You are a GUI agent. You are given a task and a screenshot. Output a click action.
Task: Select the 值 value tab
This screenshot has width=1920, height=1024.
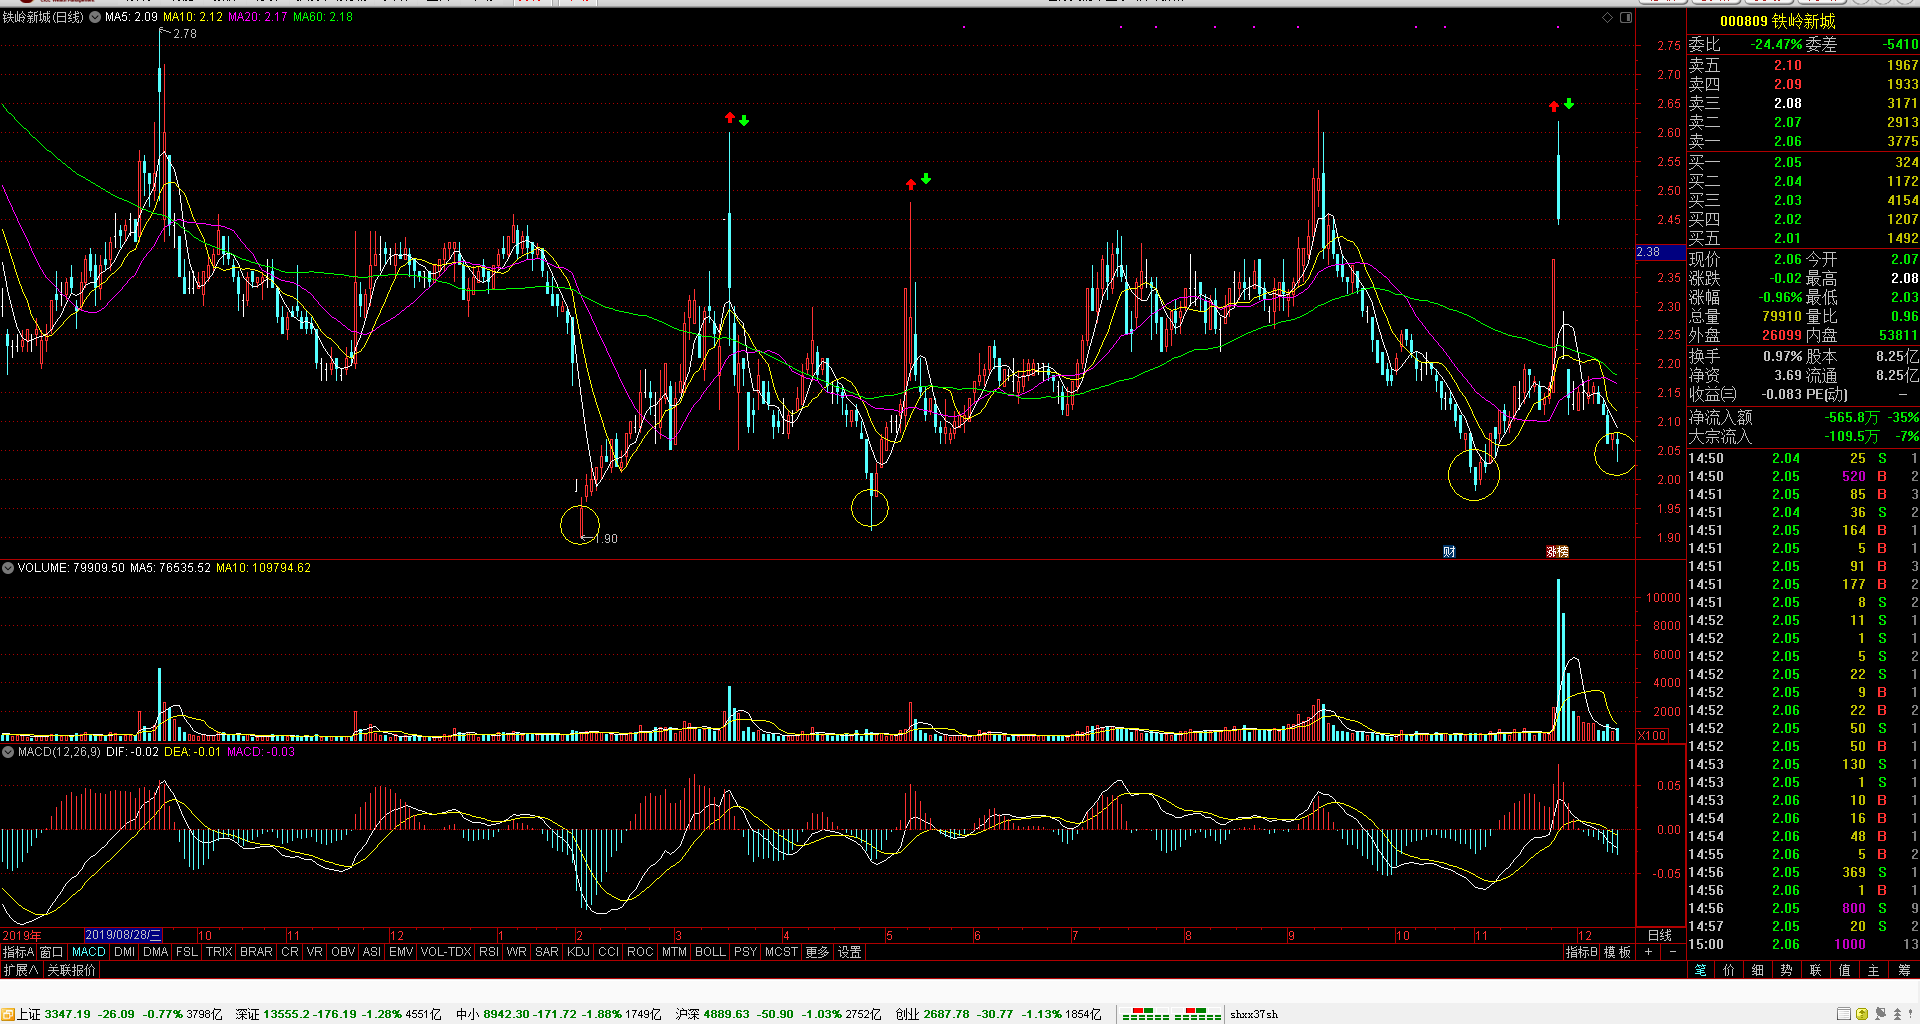click(1844, 970)
